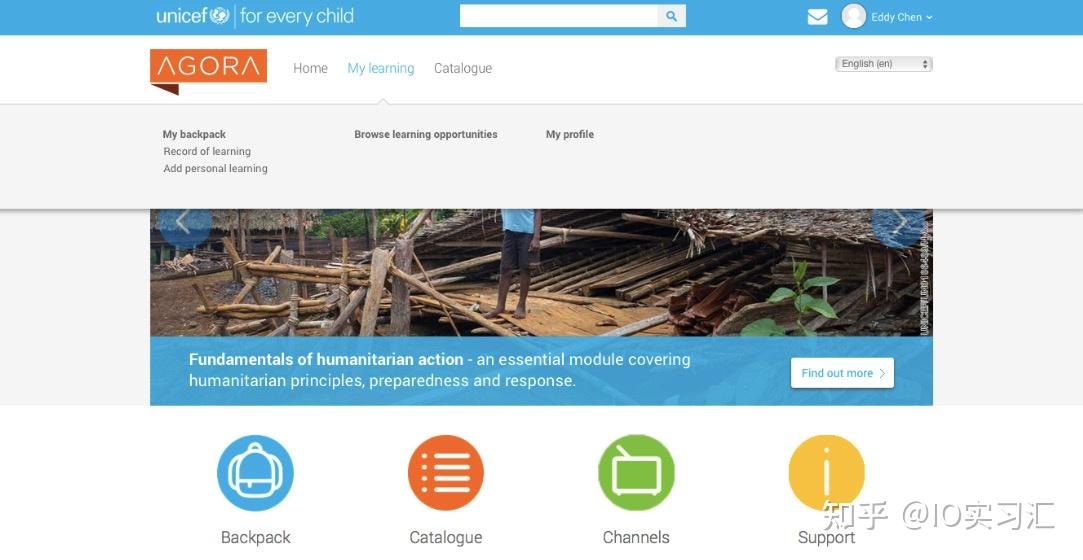Open the orange Catalogue list icon
Image resolution: width=1083 pixels, height=560 pixels.
pyautogui.click(x=445, y=473)
